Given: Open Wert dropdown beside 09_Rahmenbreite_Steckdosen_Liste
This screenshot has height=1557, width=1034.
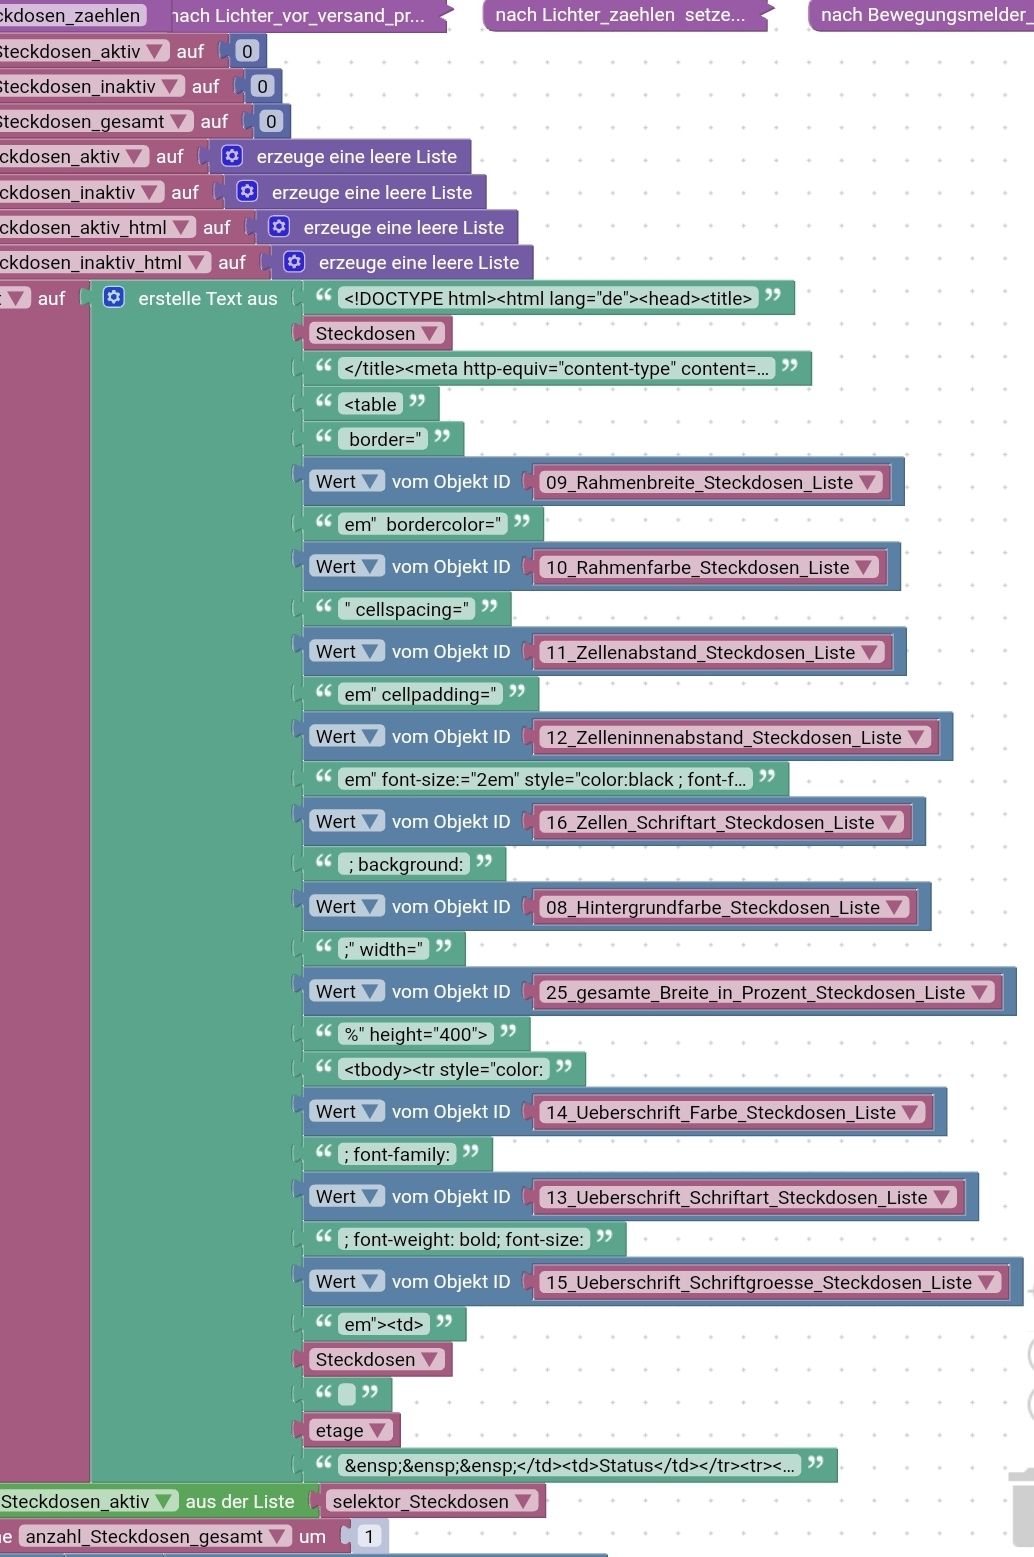Looking at the screenshot, I should tap(346, 482).
